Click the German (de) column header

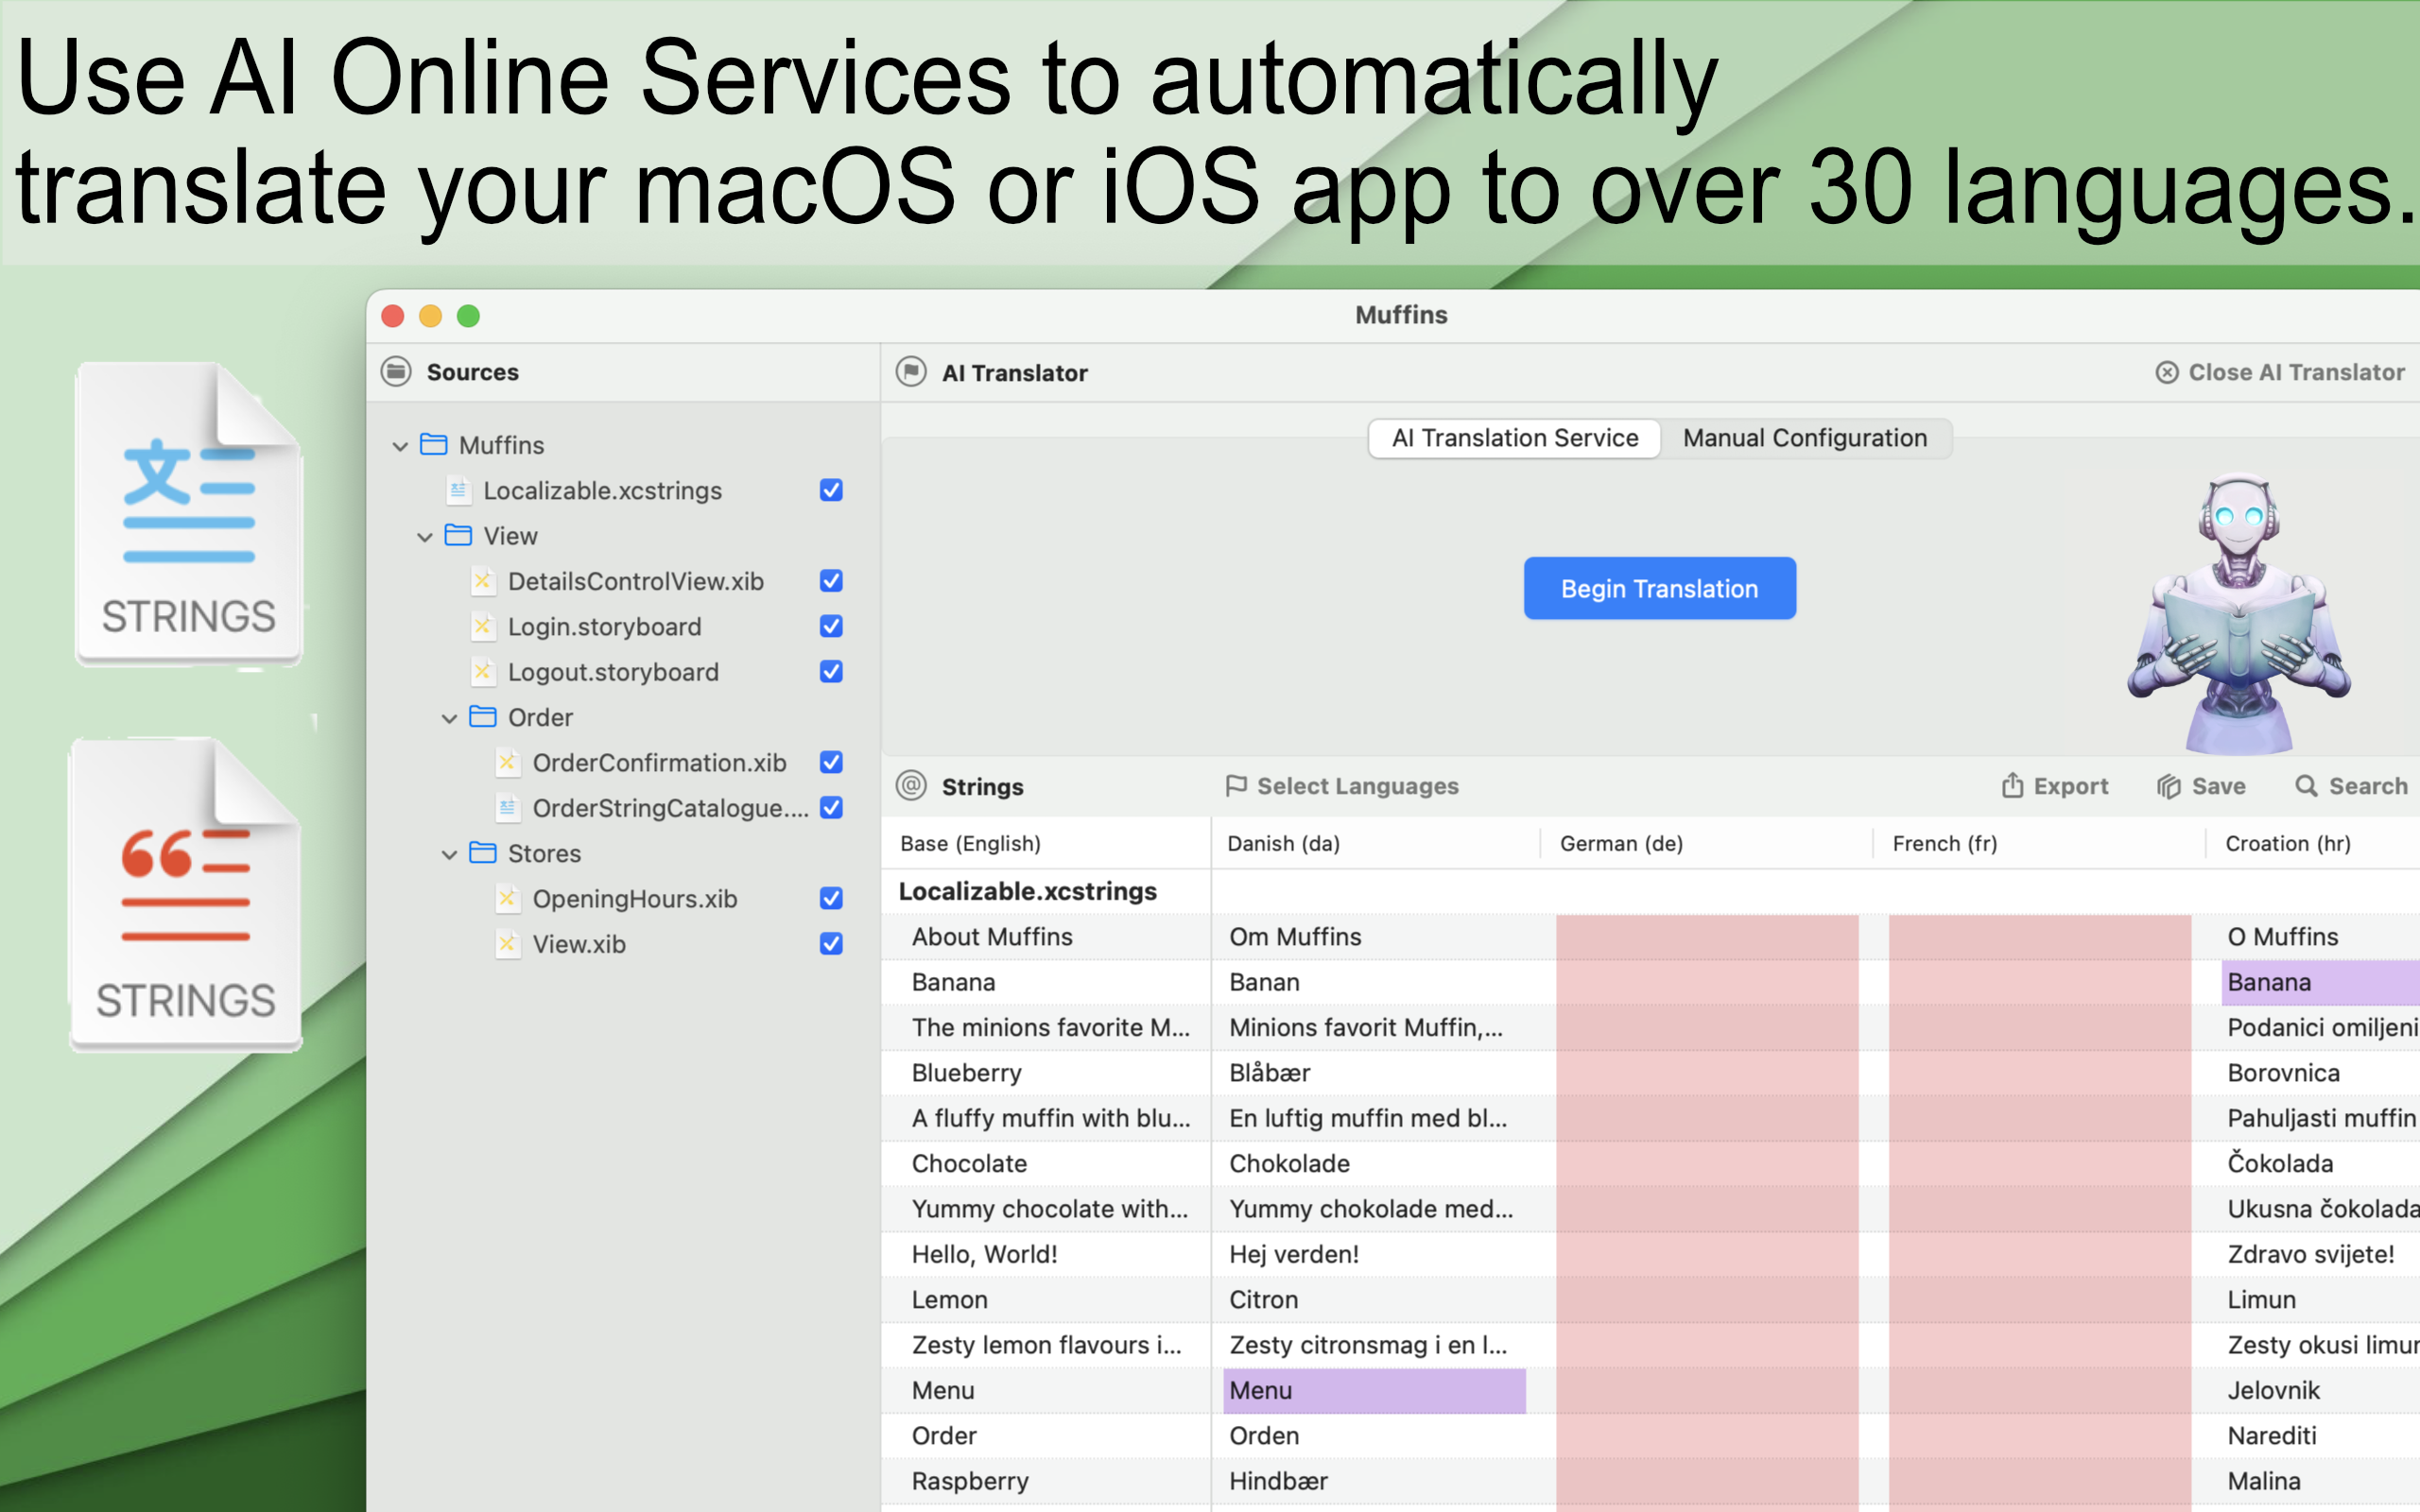1707,843
